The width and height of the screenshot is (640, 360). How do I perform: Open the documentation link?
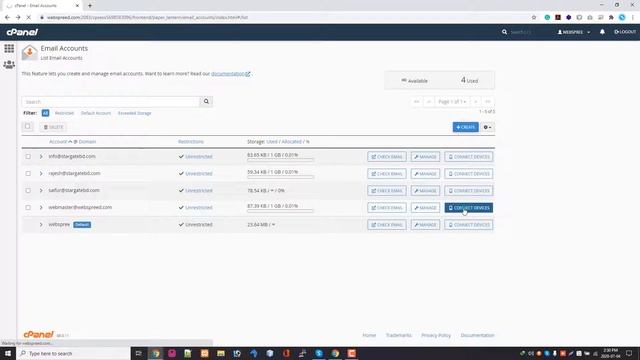pyautogui.click(x=231, y=74)
